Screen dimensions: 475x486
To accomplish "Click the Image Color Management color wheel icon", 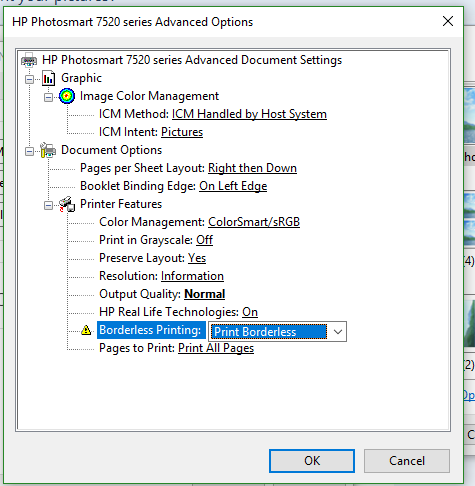I will coord(67,96).
